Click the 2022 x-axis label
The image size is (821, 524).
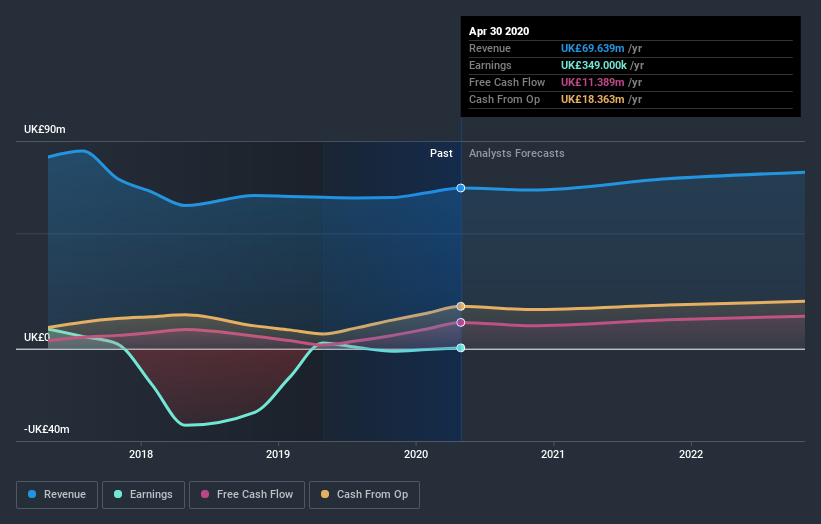691,454
